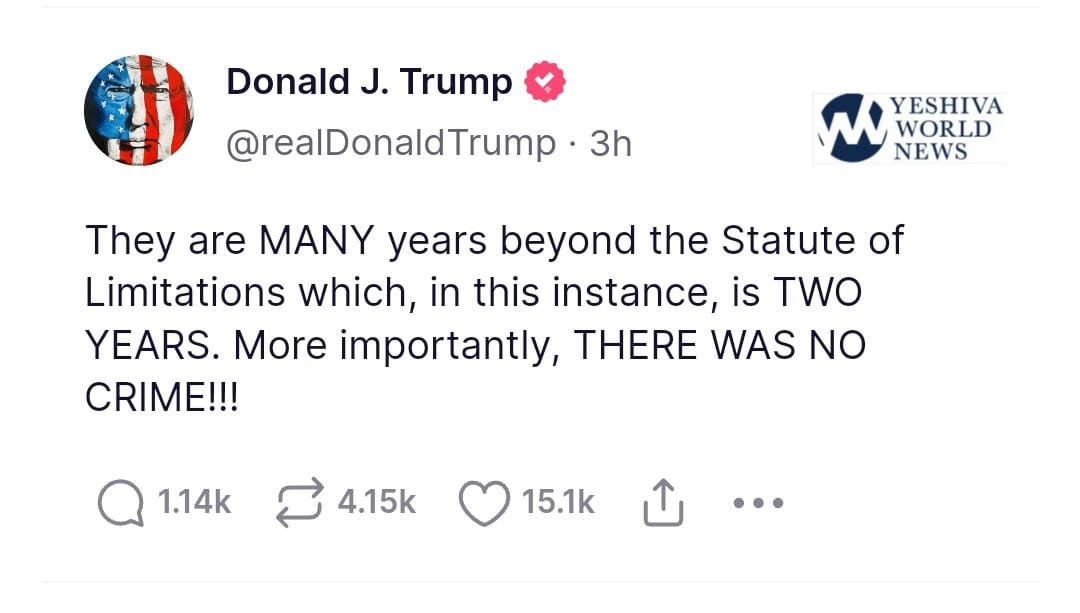
Task: View the 4.15k reposts count
Action: tap(376, 502)
